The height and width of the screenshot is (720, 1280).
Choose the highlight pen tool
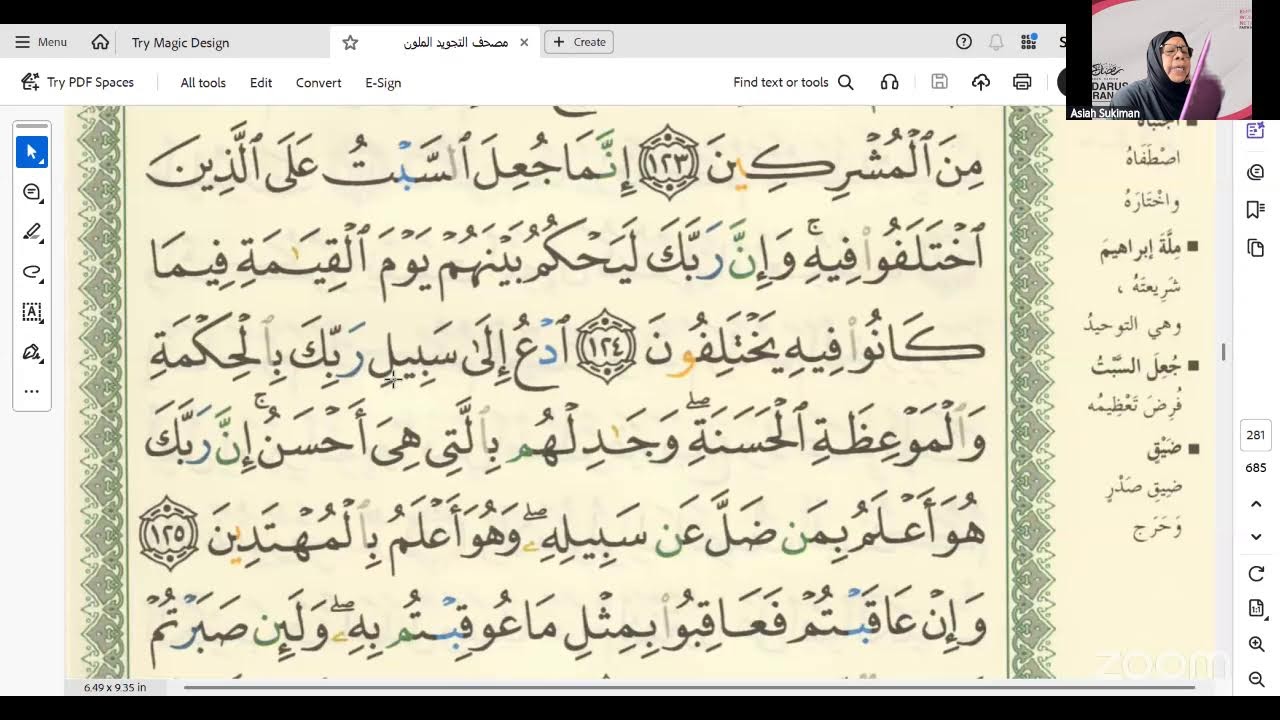[32, 232]
